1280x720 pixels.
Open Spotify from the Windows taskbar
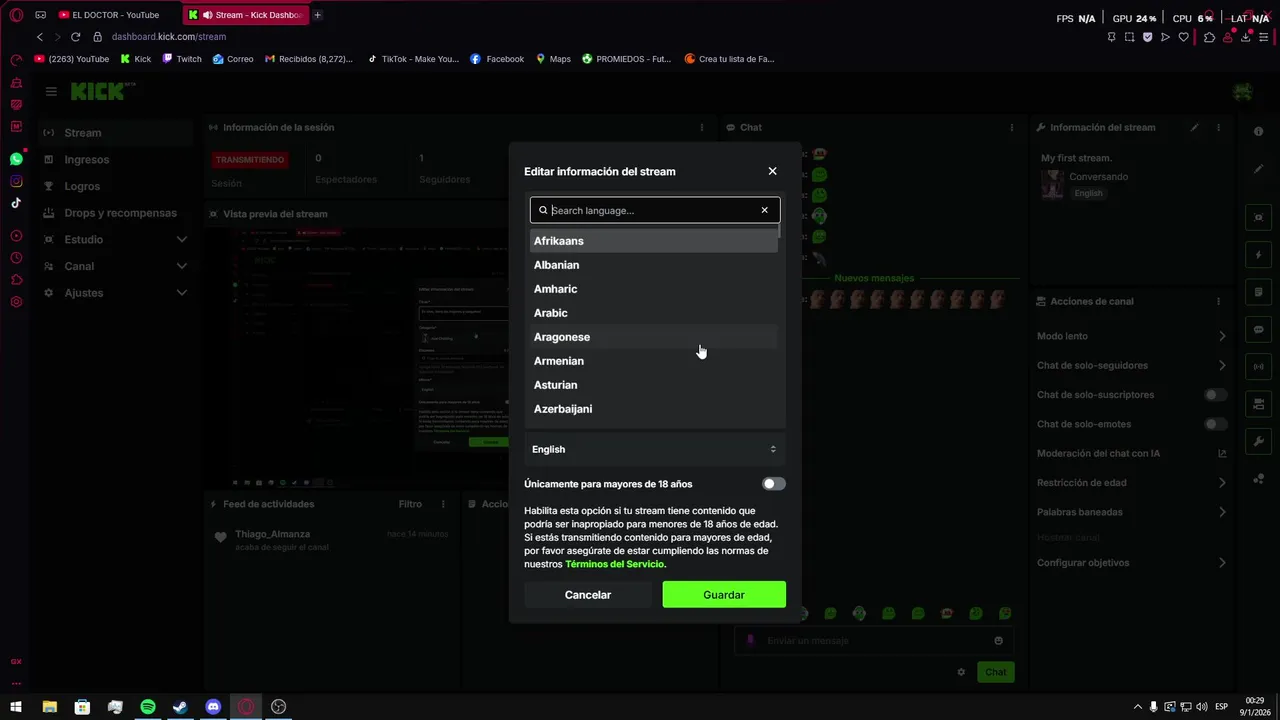(148, 707)
